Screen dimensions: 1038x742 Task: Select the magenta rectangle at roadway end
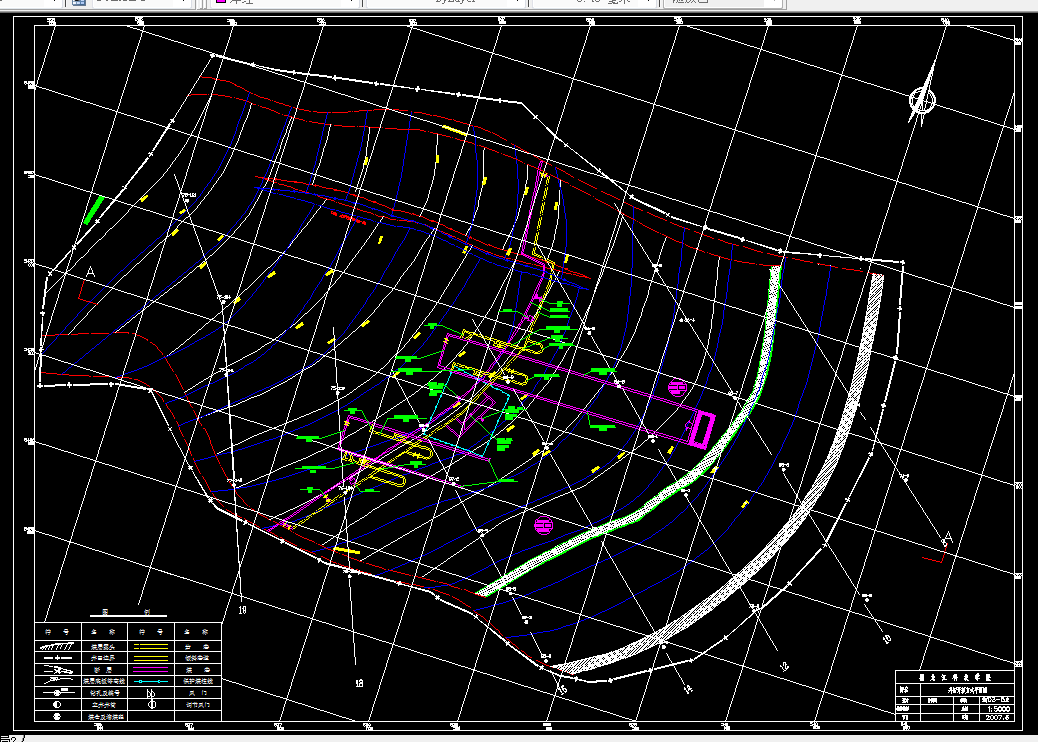[702, 429]
